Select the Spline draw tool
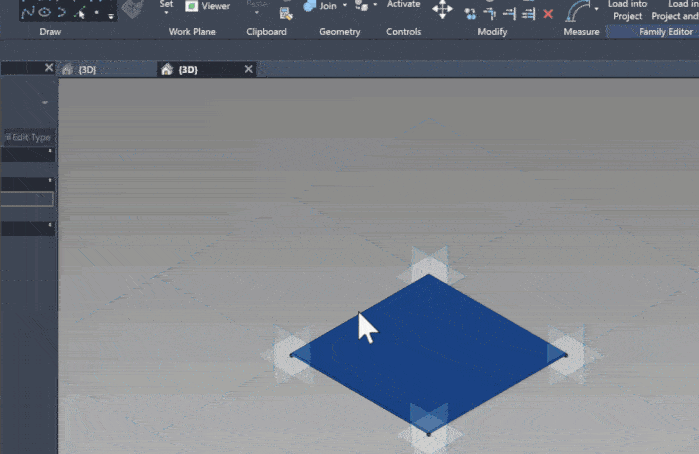Viewport: 699px width, 454px height. (x=28, y=12)
